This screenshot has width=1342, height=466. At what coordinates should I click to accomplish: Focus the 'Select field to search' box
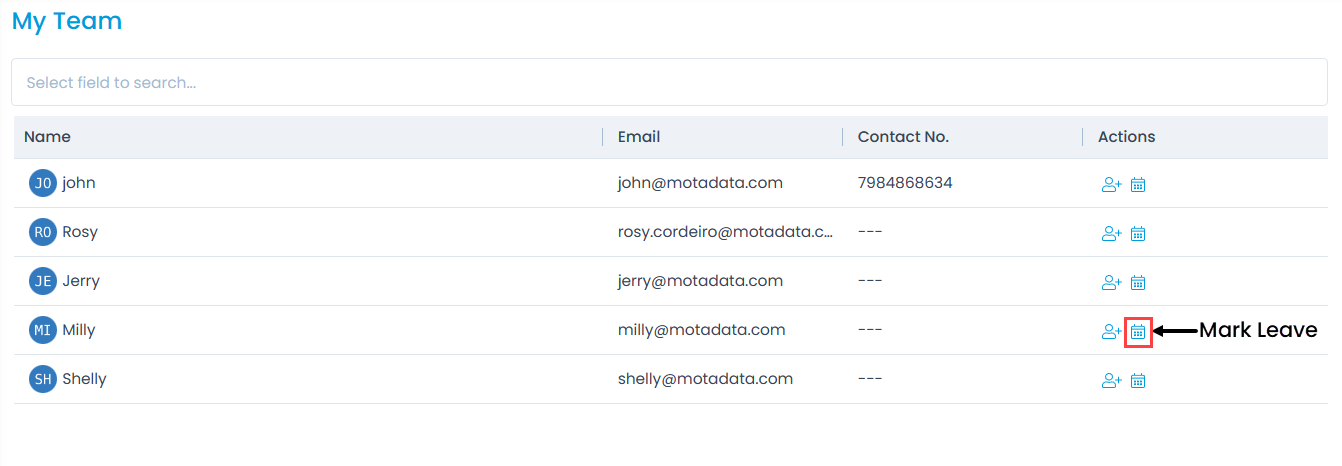669,83
